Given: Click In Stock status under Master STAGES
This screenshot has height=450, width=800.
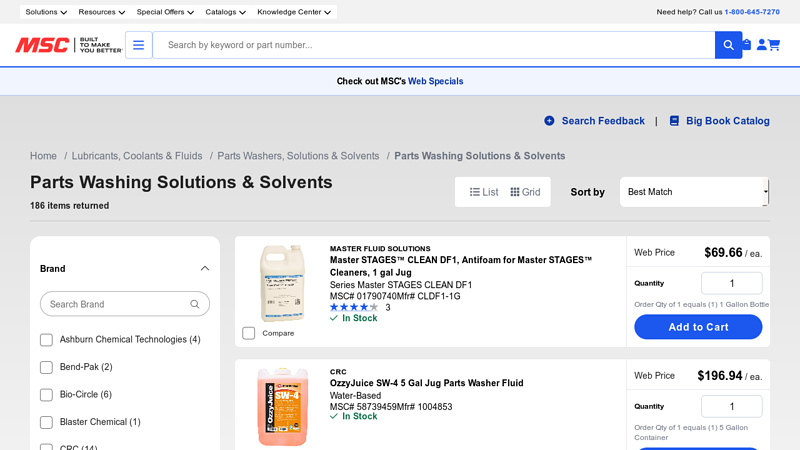Looking at the screenshot, I should click(x=354, y=318).
